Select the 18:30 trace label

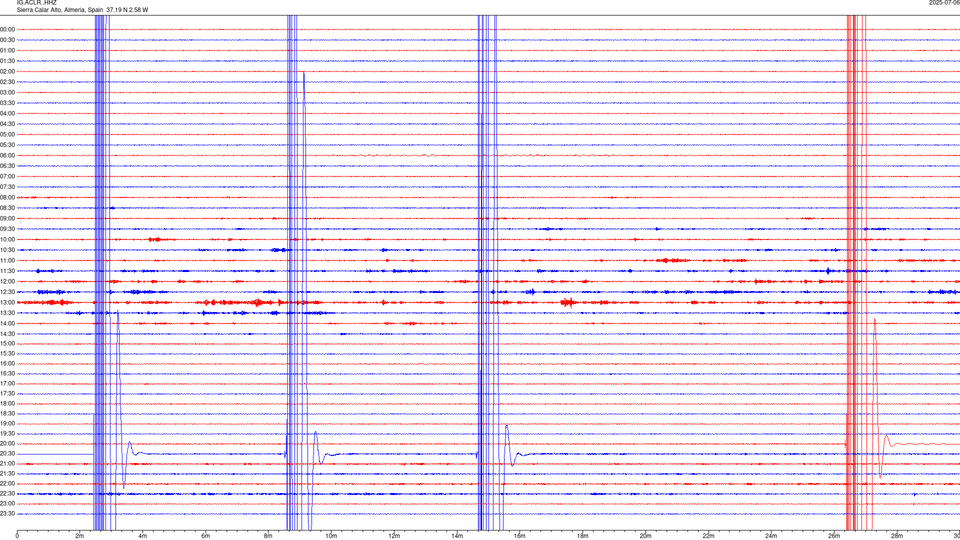coord(7,414)
